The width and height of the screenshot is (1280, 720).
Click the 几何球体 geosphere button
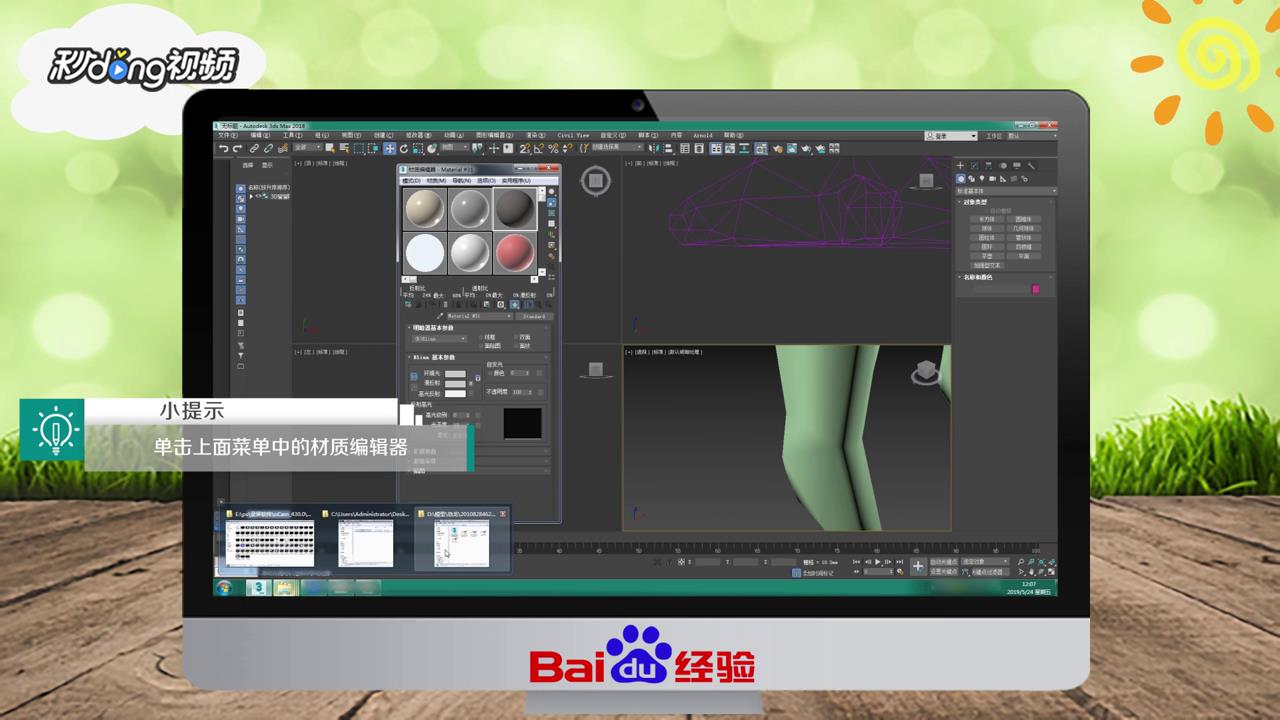pyautogui.click(x=1024, y=228)
